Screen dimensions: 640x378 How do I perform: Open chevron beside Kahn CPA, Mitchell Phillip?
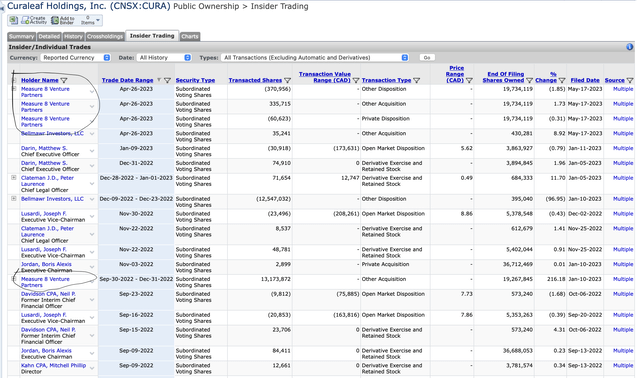92,368
